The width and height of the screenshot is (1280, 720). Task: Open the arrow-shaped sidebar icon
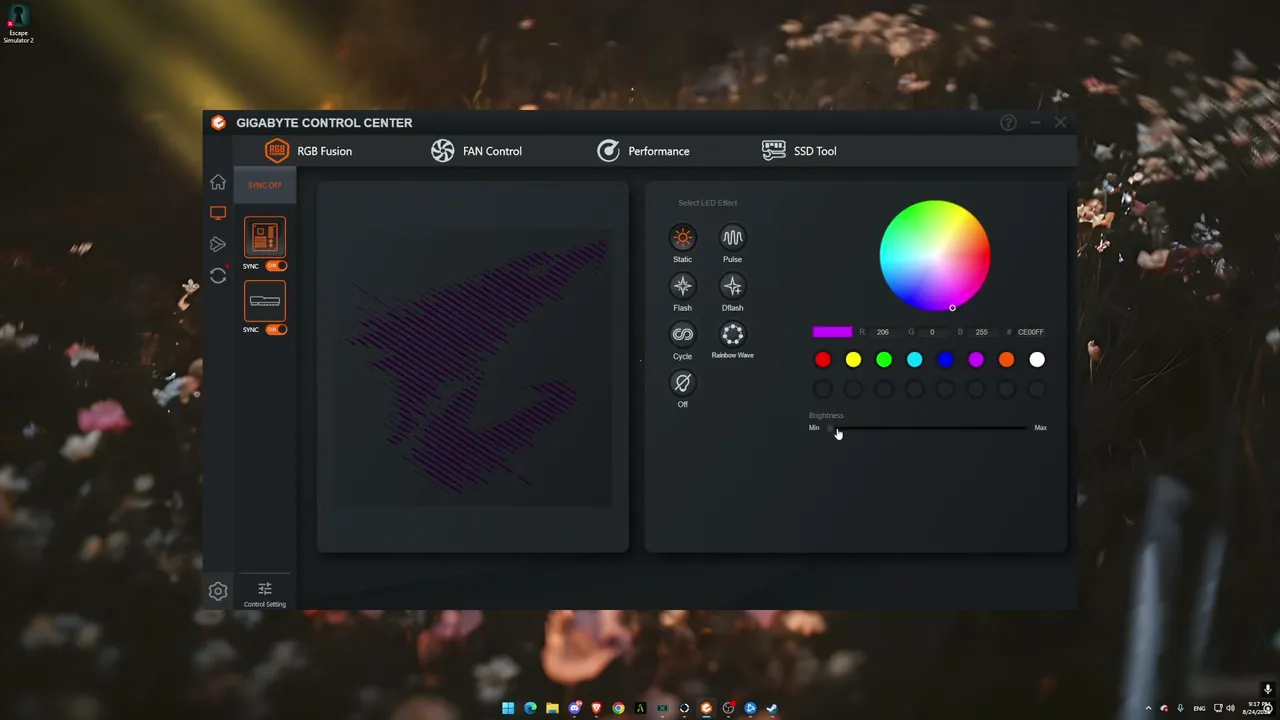click(218, 244)
